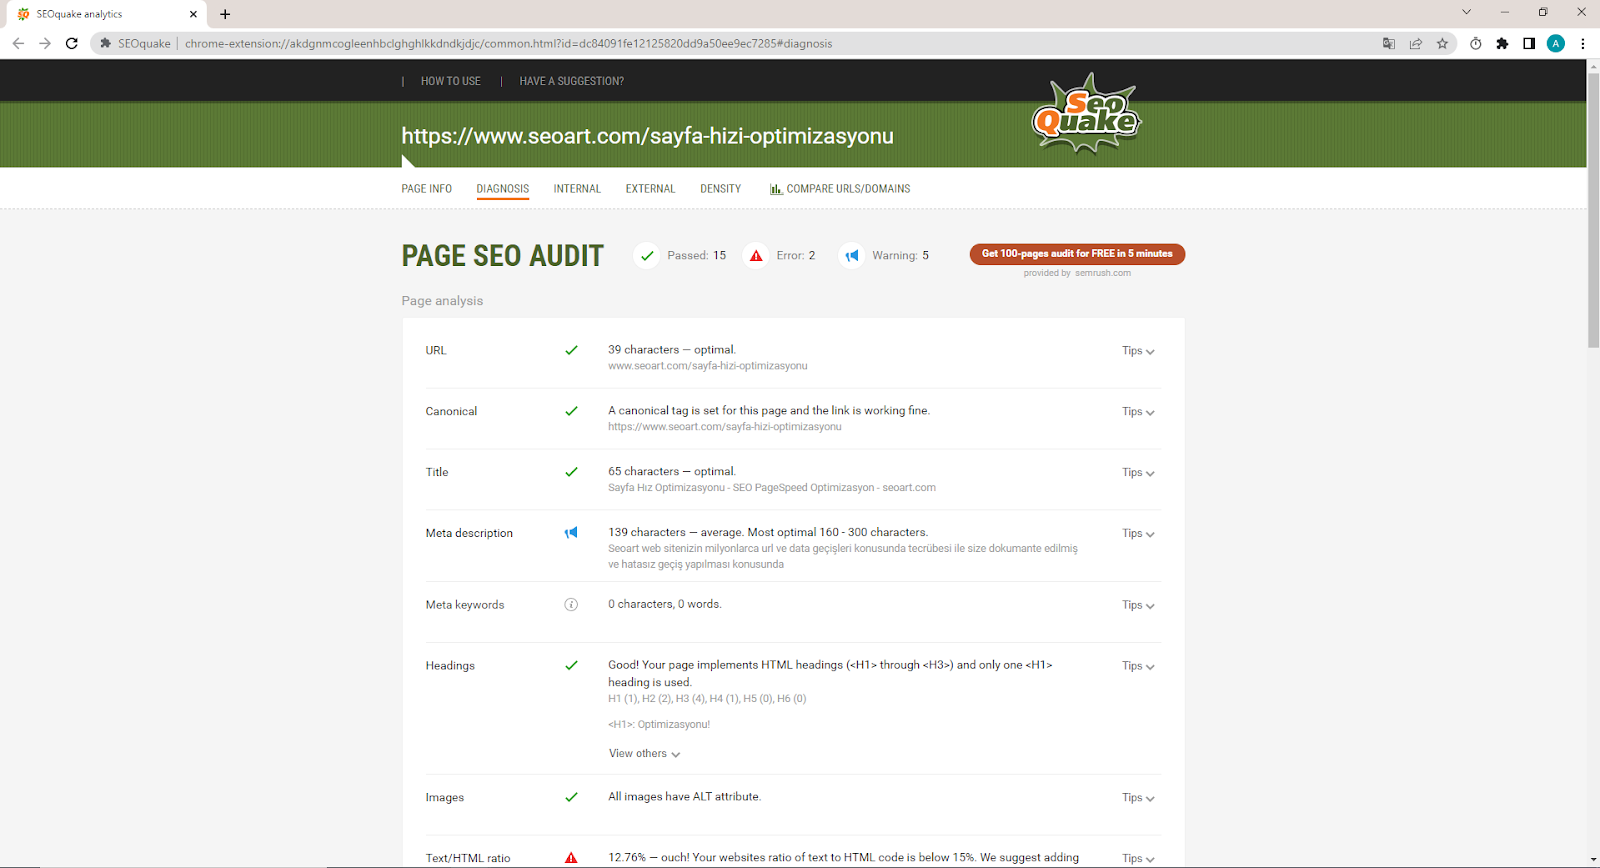Expand Tips for the URL row
Image resolution: width=1600 pixels, height=868 pixels.
pyautogui.click(x=1138, y=351)
